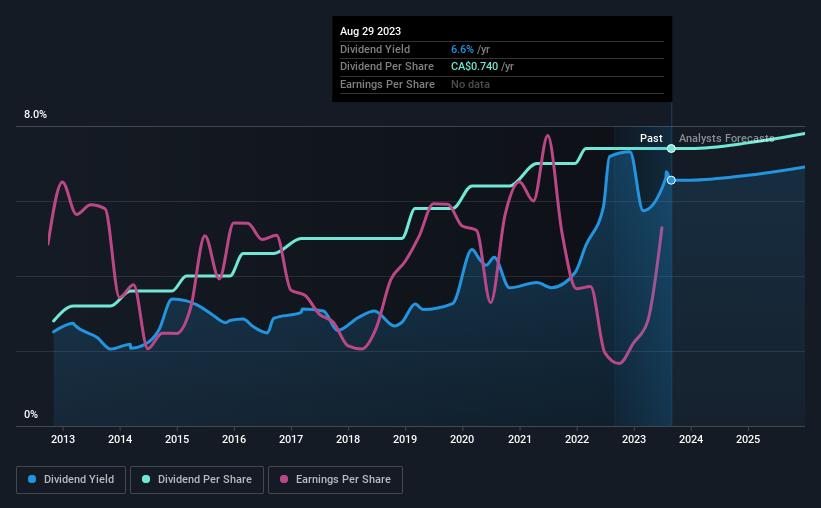Click the blue dividend yield data point marker
Screen dimensions: 821x508
click(x=671, y=180)
